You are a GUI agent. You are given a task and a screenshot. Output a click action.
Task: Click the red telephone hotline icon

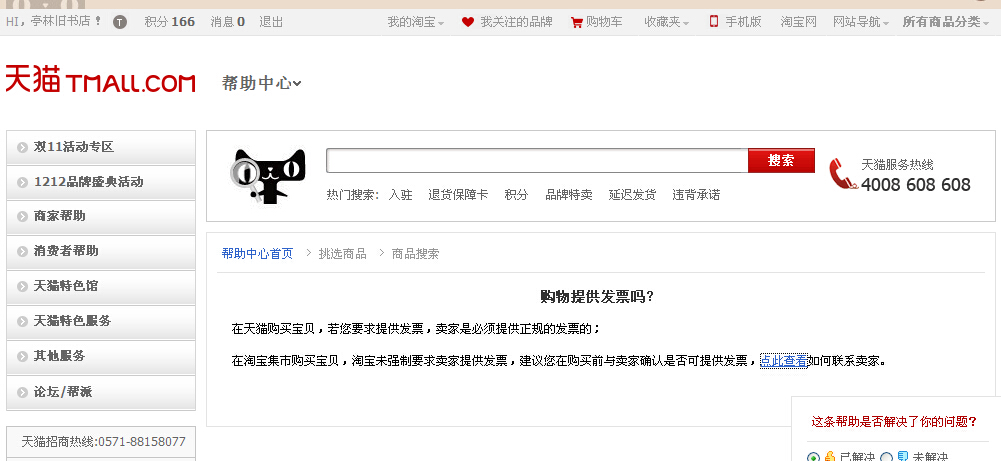coord(842,174)
